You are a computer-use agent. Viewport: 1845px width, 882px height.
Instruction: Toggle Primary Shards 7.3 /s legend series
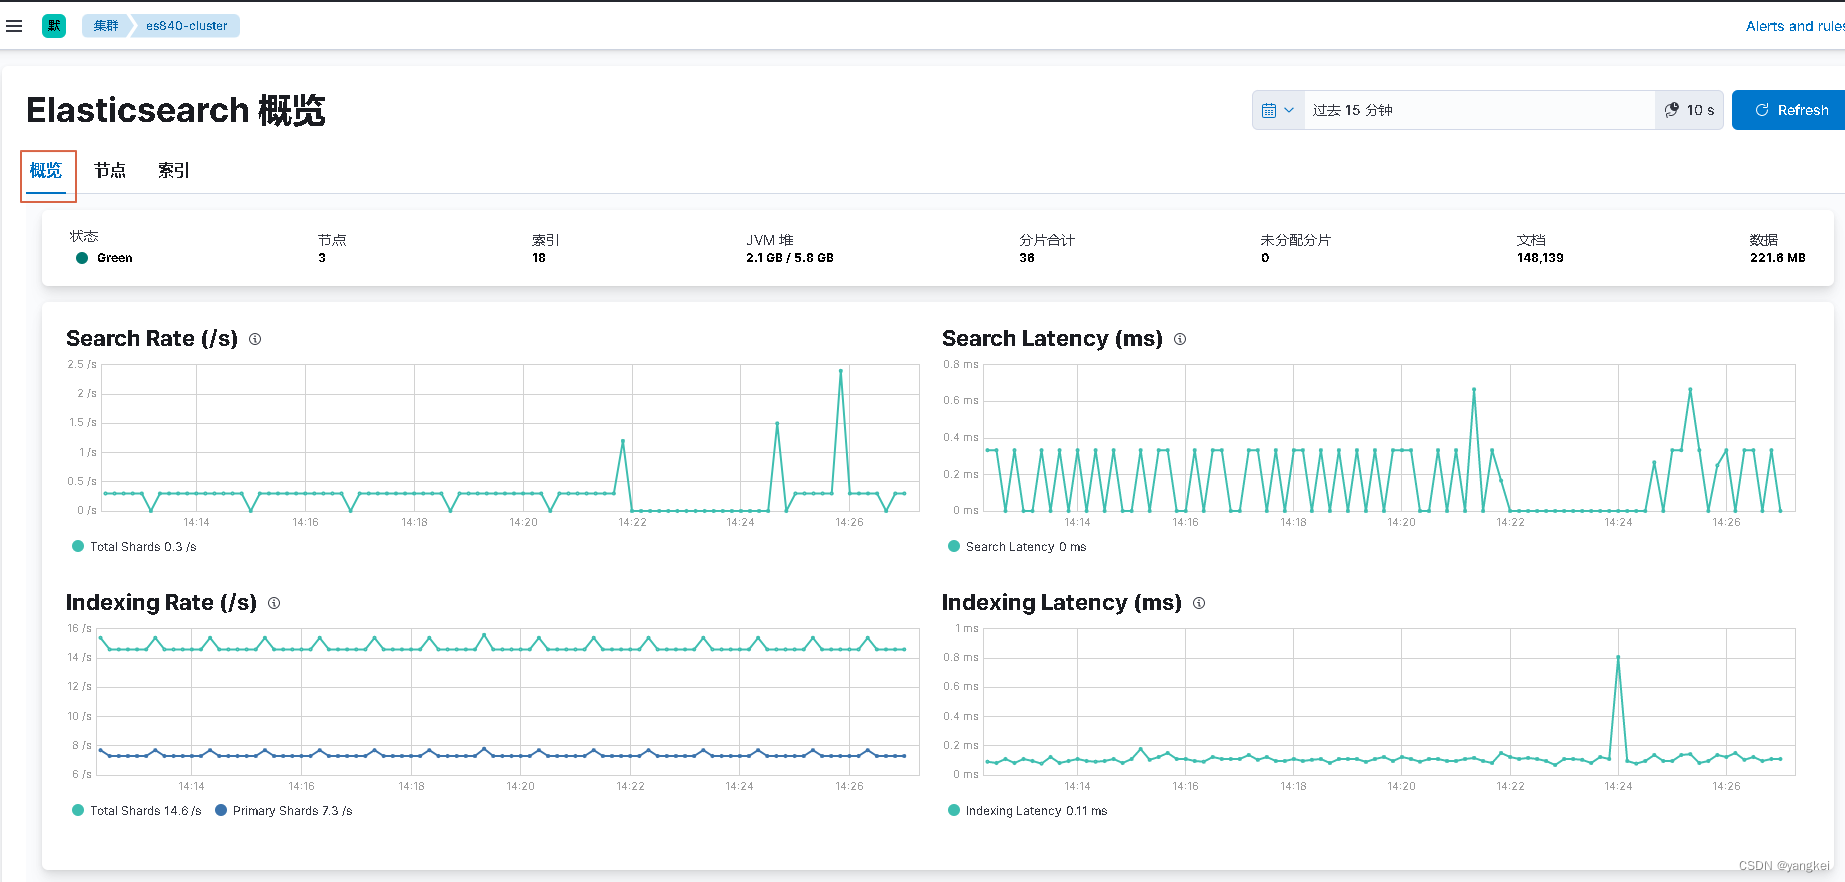tap(284, 811)
